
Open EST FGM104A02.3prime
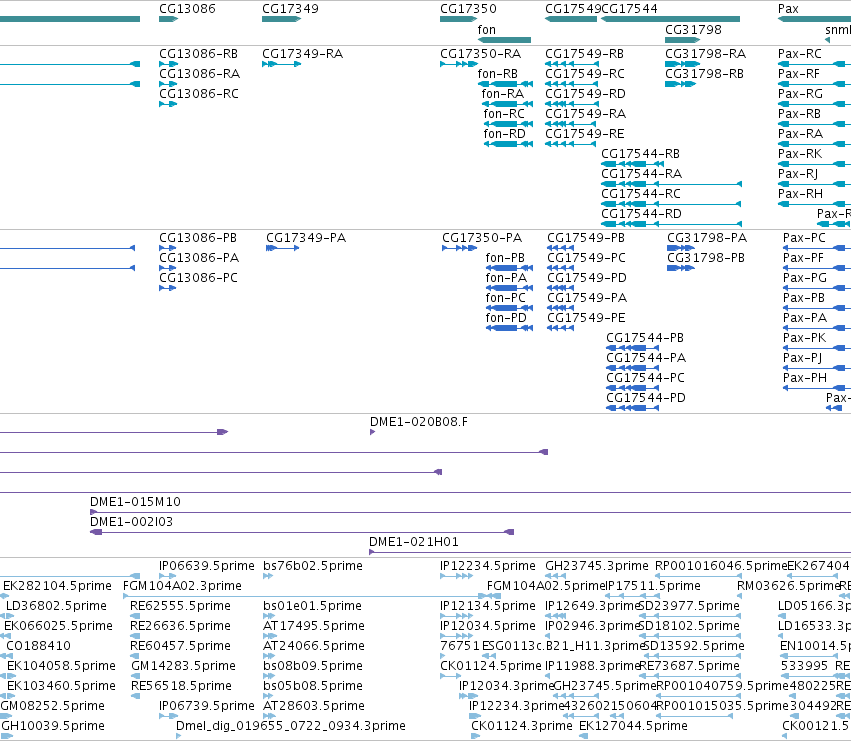(182, 586)
